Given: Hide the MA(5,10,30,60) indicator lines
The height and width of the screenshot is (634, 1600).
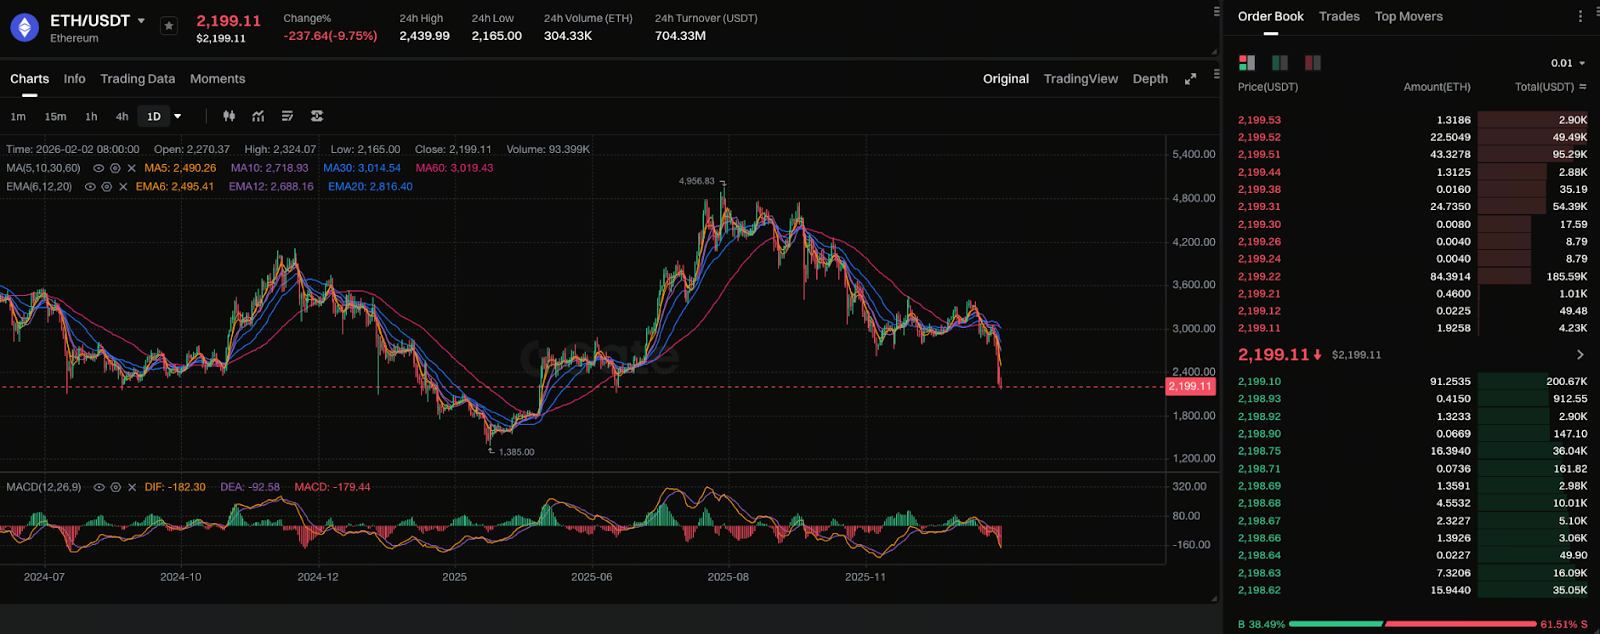Looking at the screenshot, I should 98,168.
